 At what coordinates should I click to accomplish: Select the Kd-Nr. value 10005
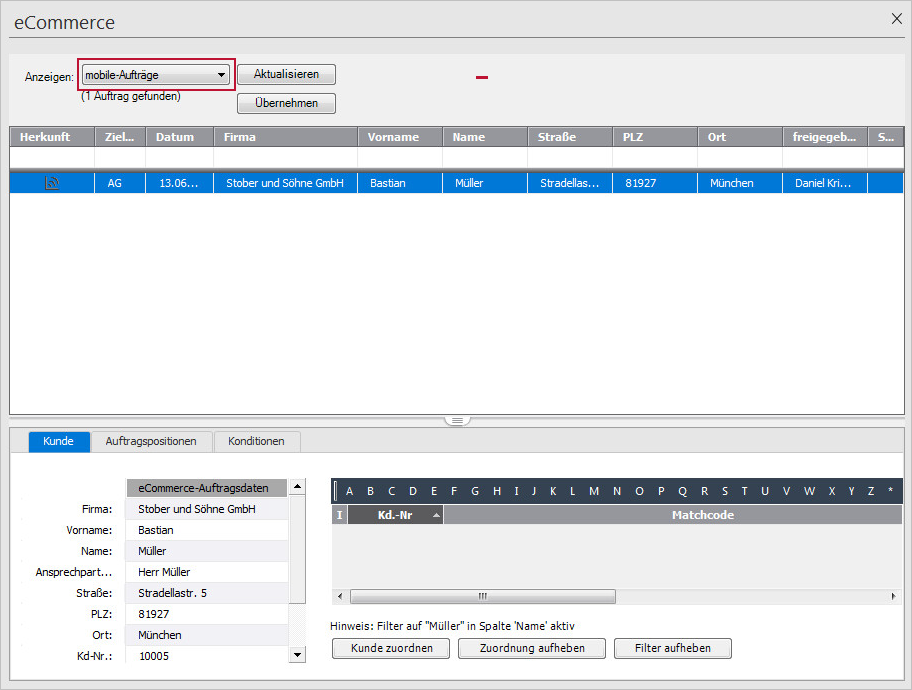(x=206, y=656)
